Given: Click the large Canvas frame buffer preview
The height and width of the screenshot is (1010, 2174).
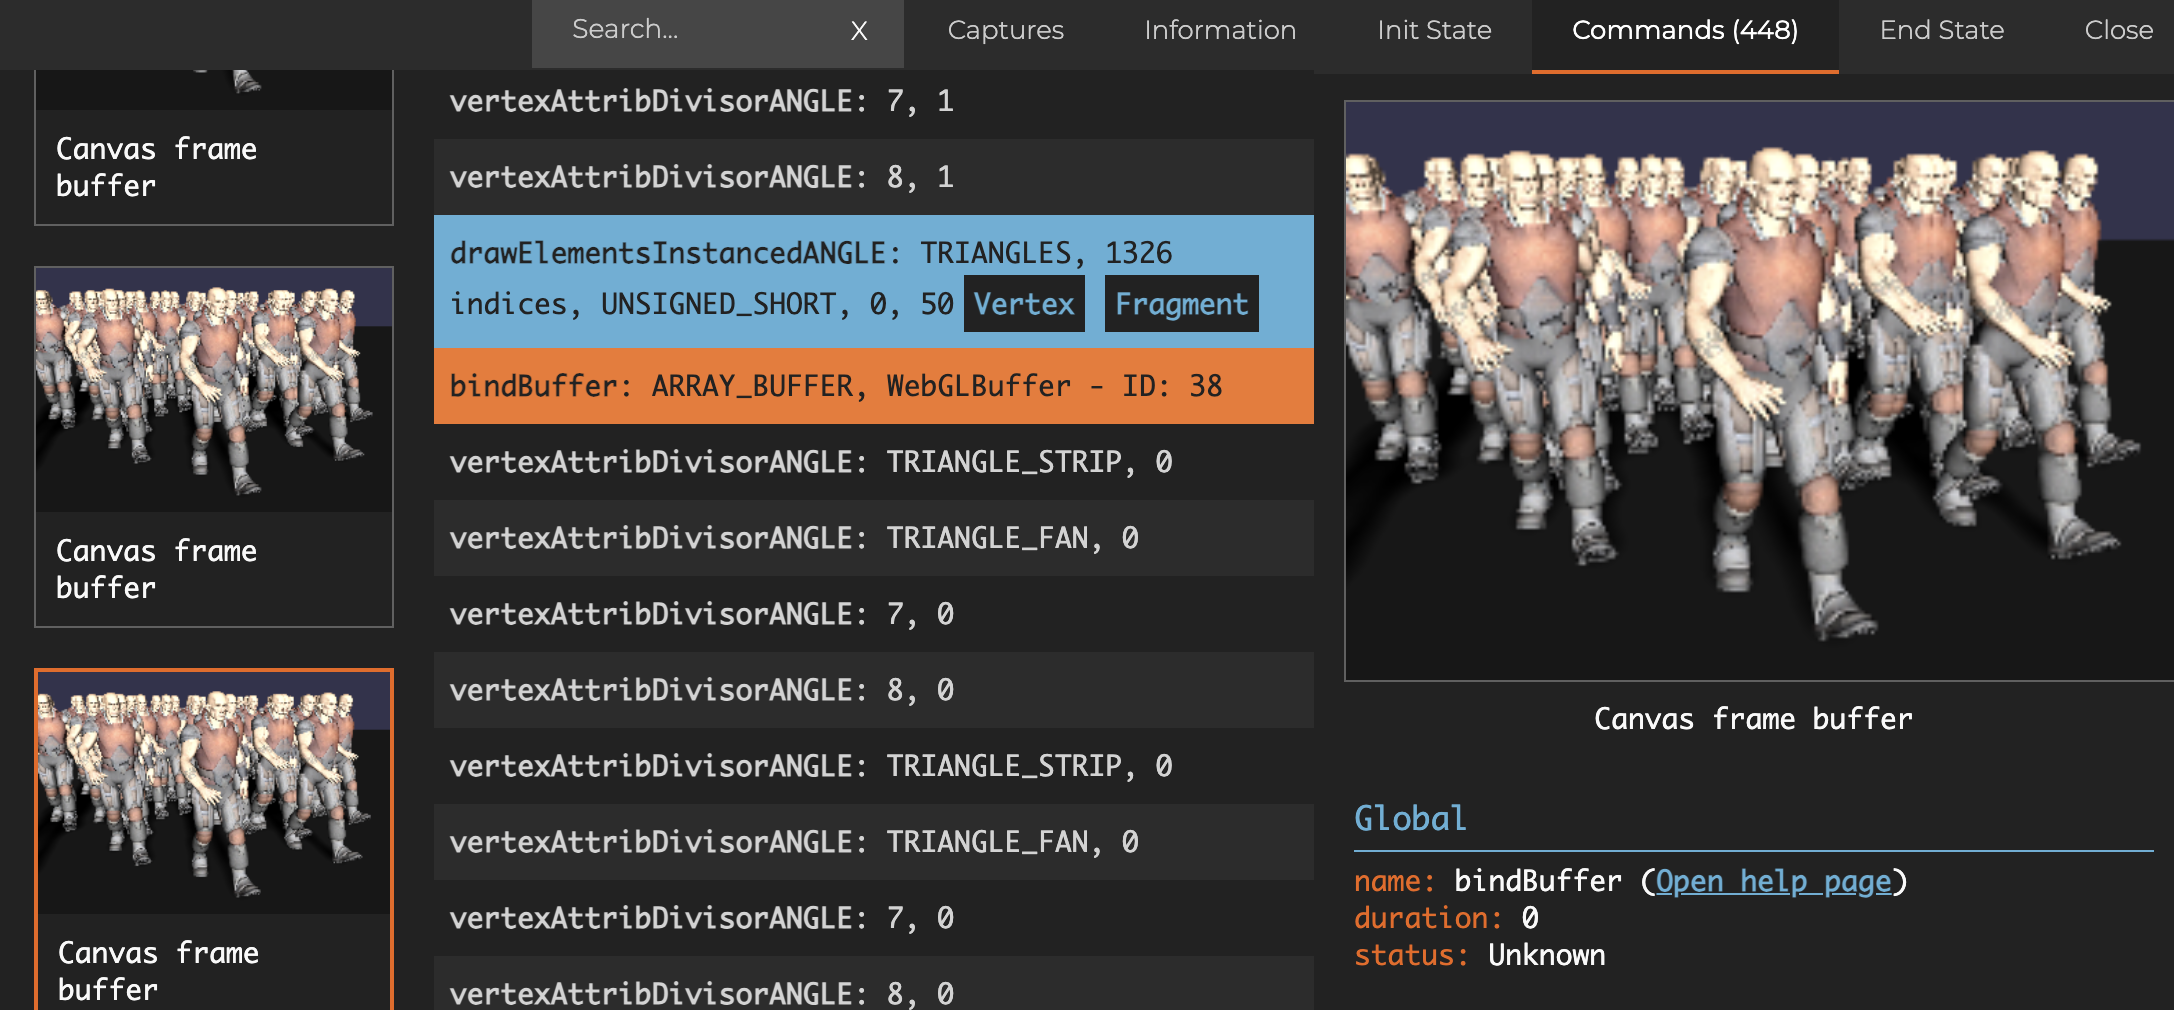Looking at the screenshot, I should 1758,391.
